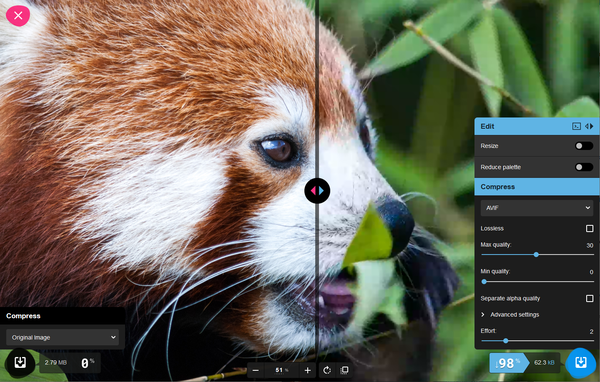This screenshot has height=382, width=600.
Task: Click the 98% size reduction badge
Action: 508,363
